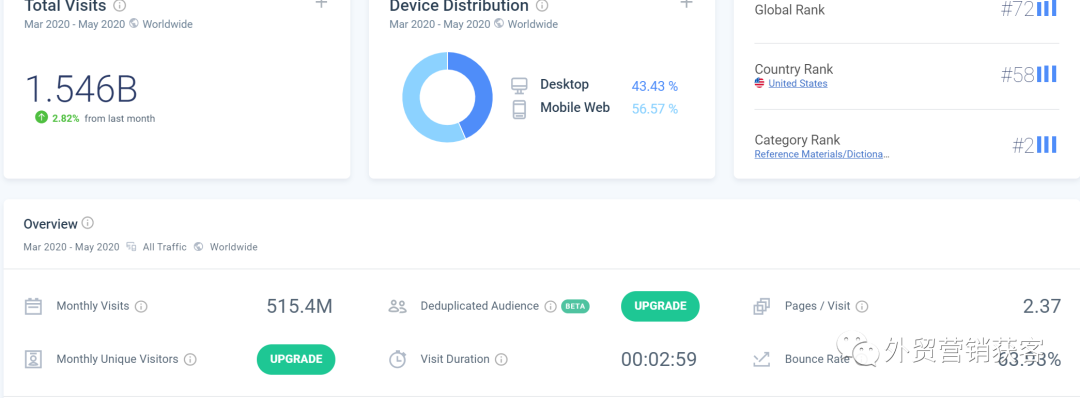1080x398 pixels.
Task: Open the info tooltip beside Overview heading
Action: (87, 223)
